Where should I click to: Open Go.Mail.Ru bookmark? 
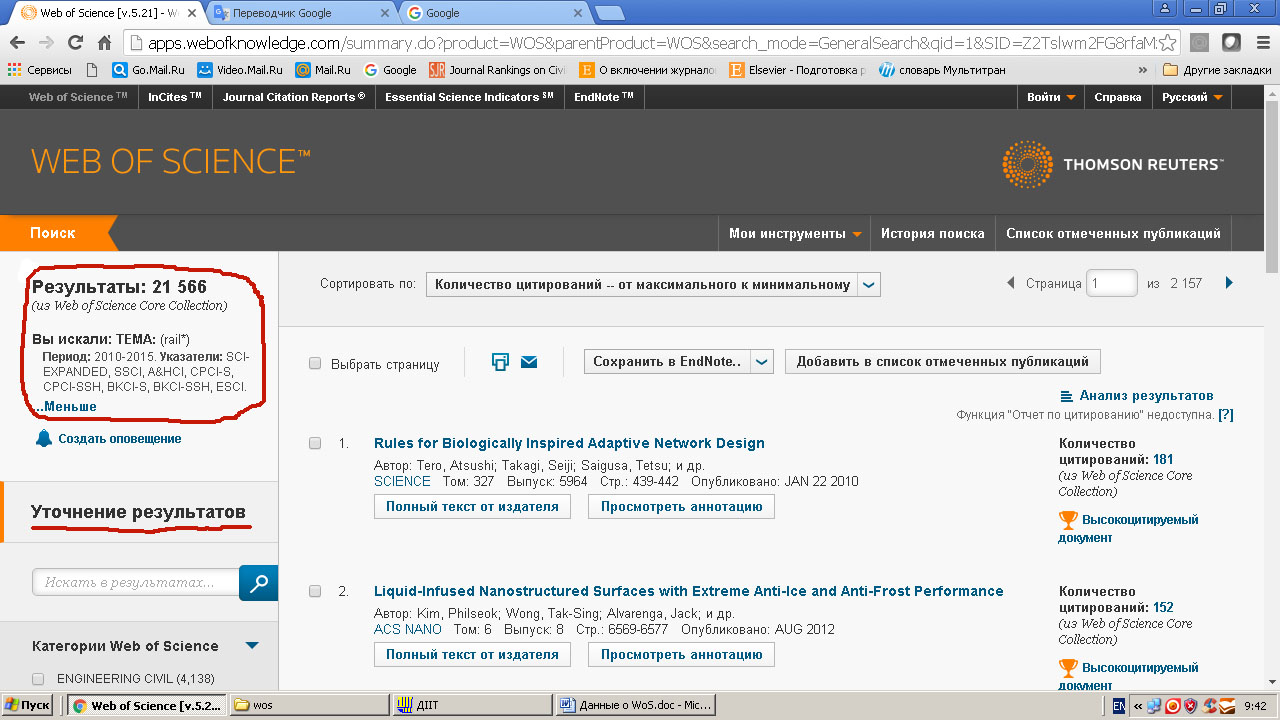coord(149,70)
